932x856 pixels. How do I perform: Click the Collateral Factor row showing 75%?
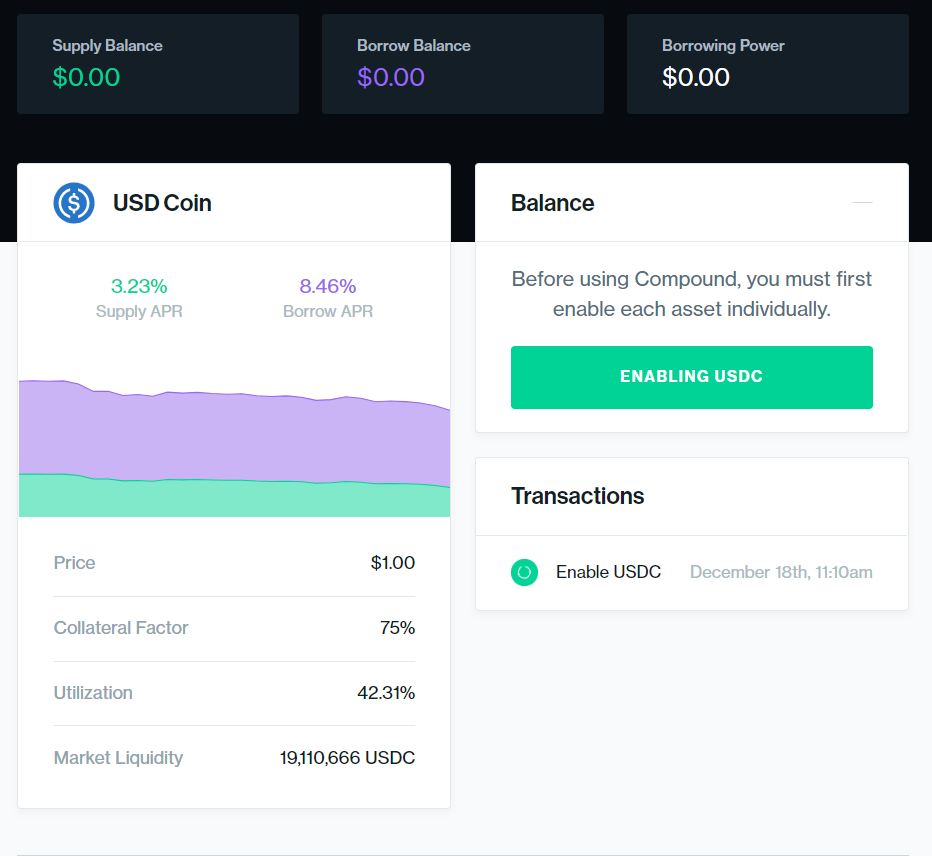click(x=233, y=627)
